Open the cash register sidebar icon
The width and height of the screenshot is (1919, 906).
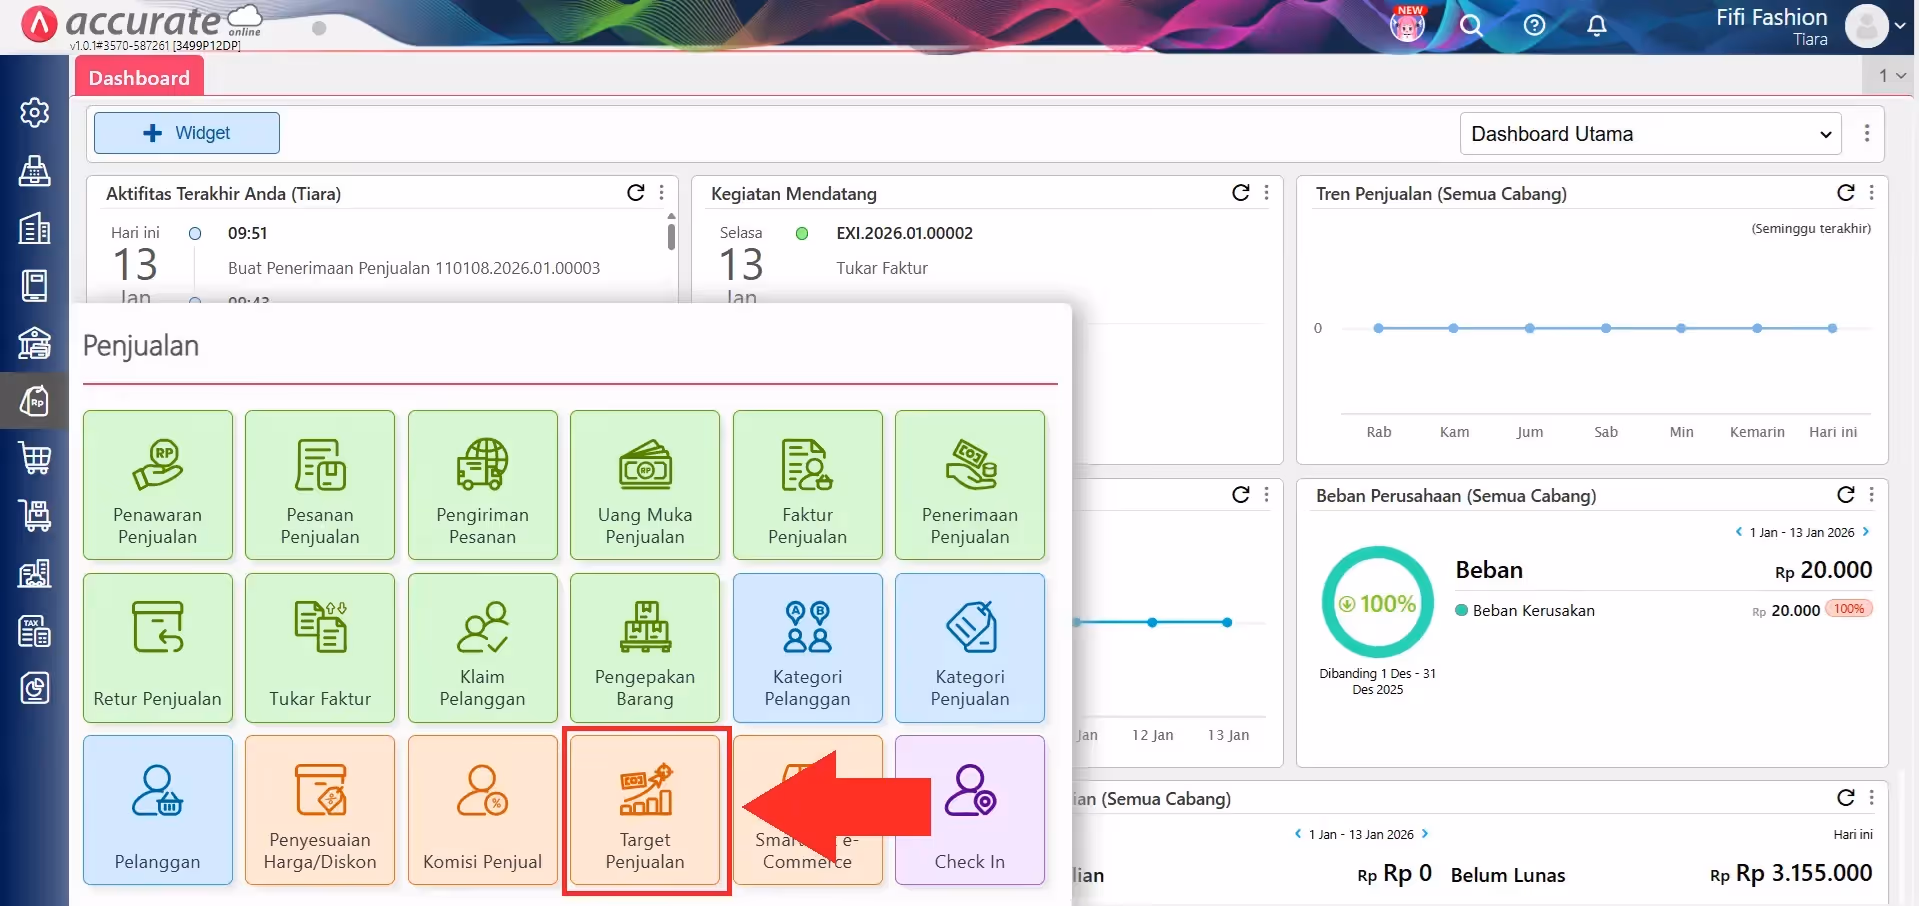pyautogui.click(x=35, y=170)
